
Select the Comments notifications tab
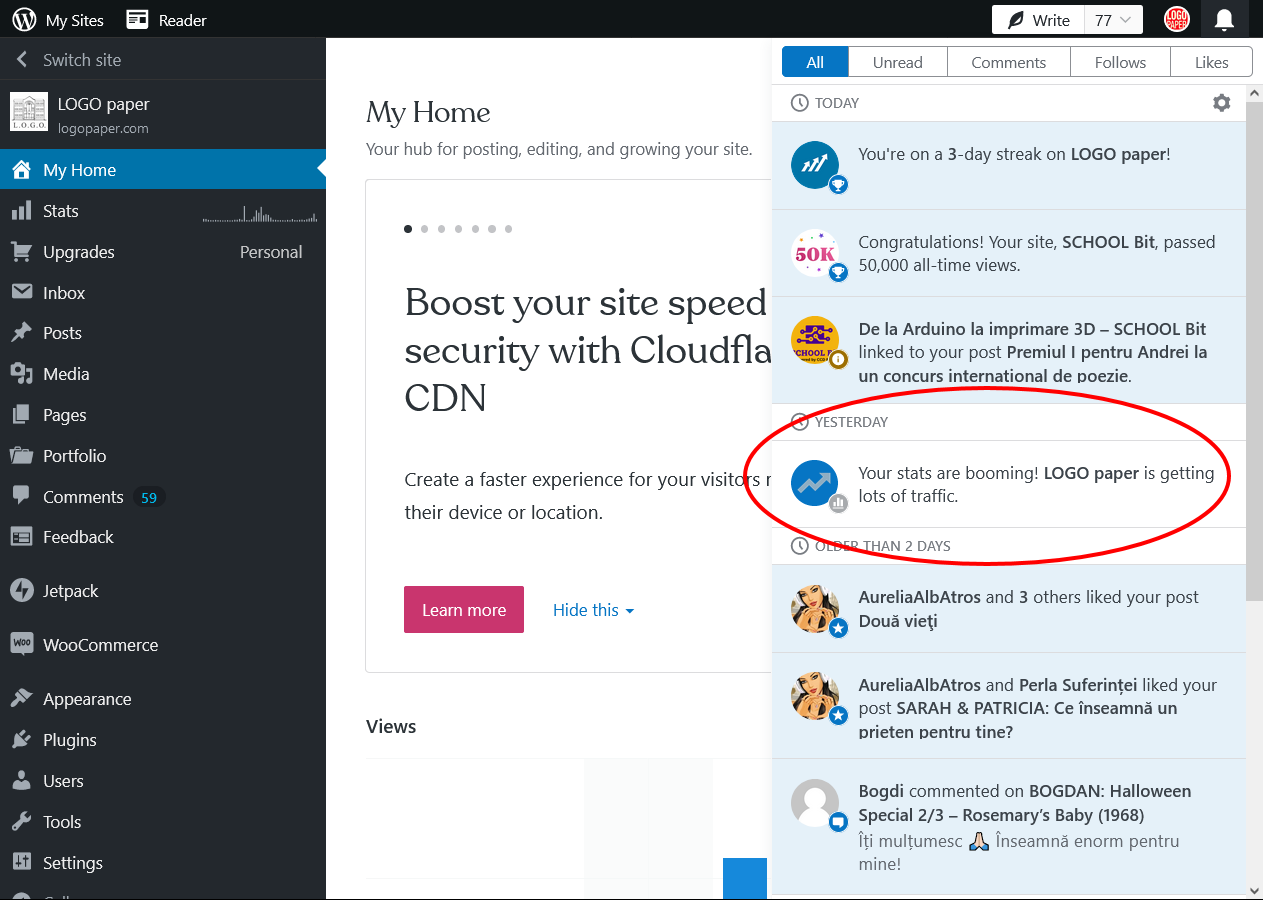coord(1008,62)
